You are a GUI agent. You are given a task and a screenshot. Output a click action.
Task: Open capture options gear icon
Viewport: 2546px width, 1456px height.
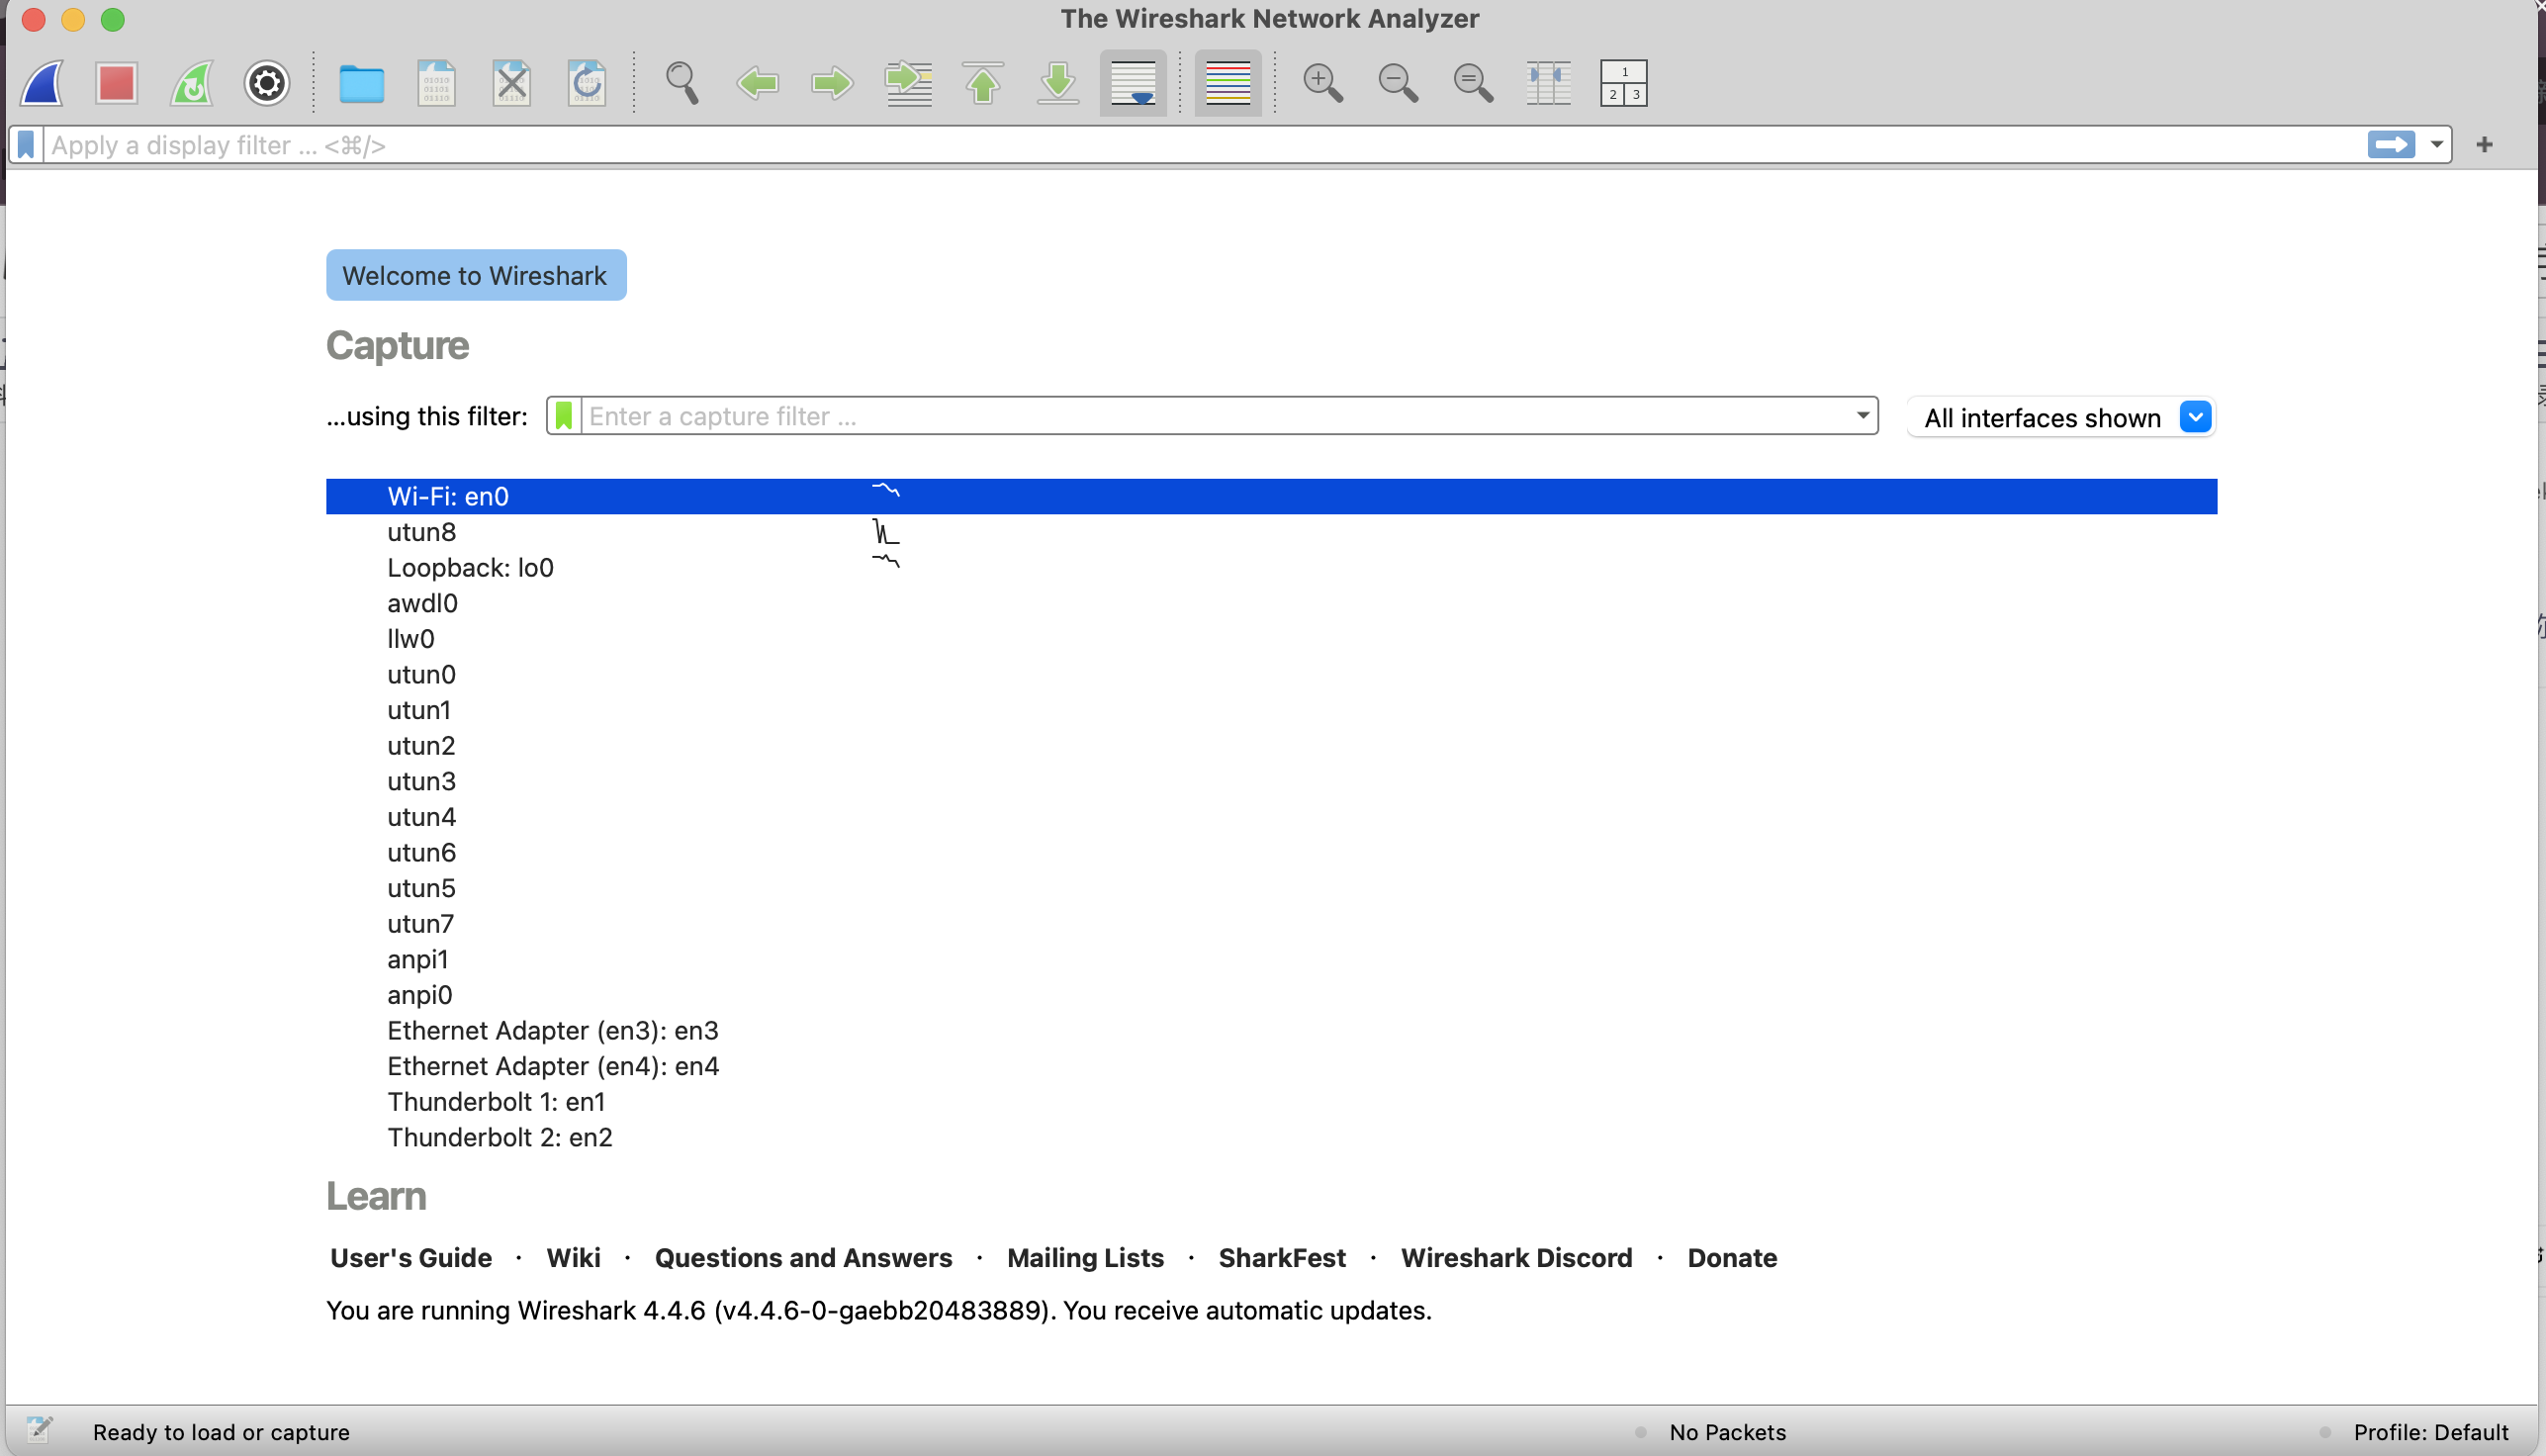pos(267,83)
